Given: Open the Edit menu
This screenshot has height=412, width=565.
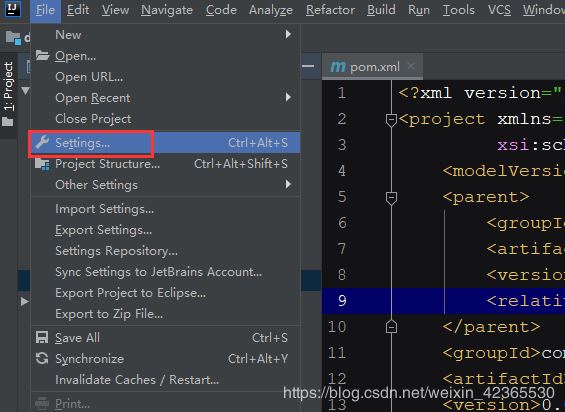Looking at the screenshot, I should click(x=78, y=10).
